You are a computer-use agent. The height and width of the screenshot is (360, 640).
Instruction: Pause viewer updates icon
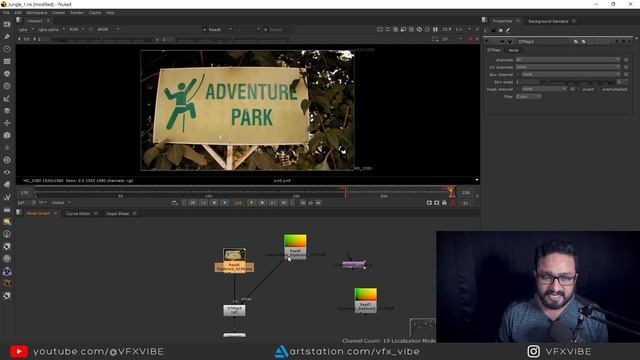436,29
